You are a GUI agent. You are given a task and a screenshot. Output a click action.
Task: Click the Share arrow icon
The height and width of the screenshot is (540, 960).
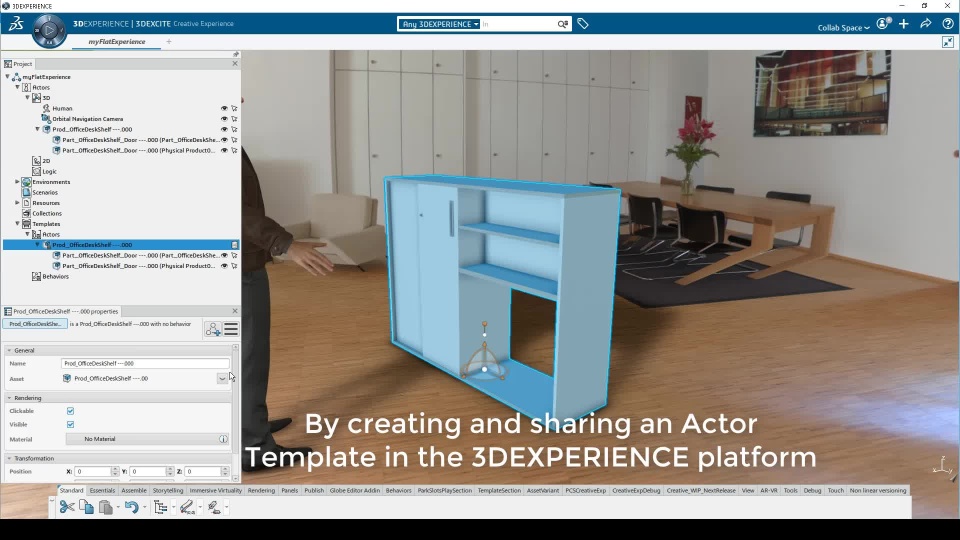(926, 24)
